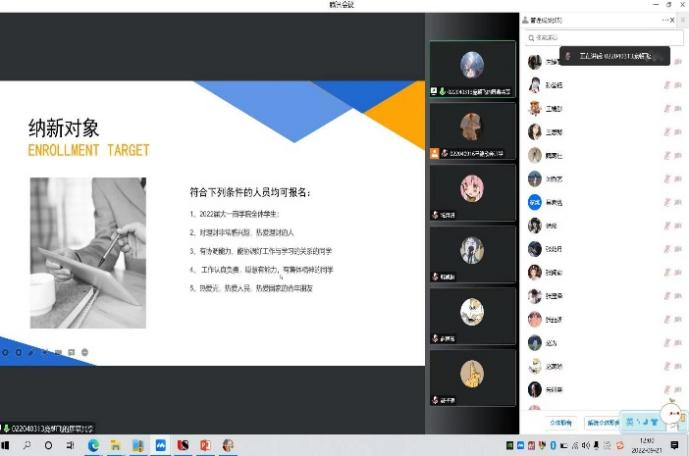689x456 pixels.
Task: Open File Explorer from the taskbar
Action: 116,445
